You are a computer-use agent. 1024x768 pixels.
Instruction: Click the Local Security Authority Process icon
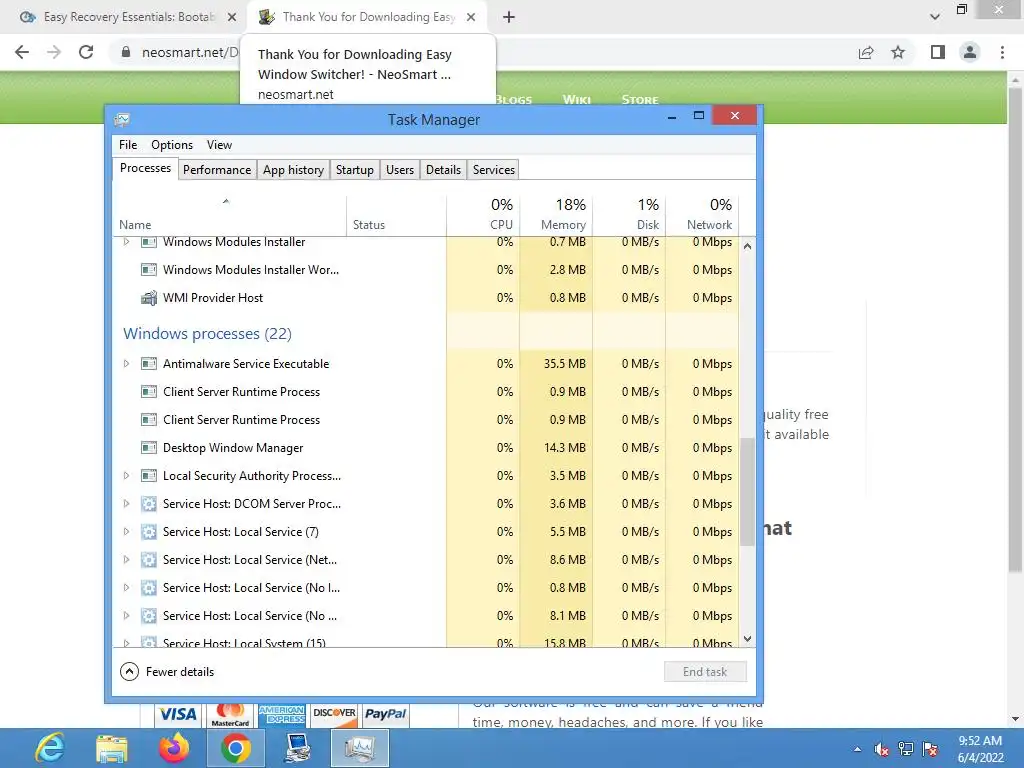149,476
